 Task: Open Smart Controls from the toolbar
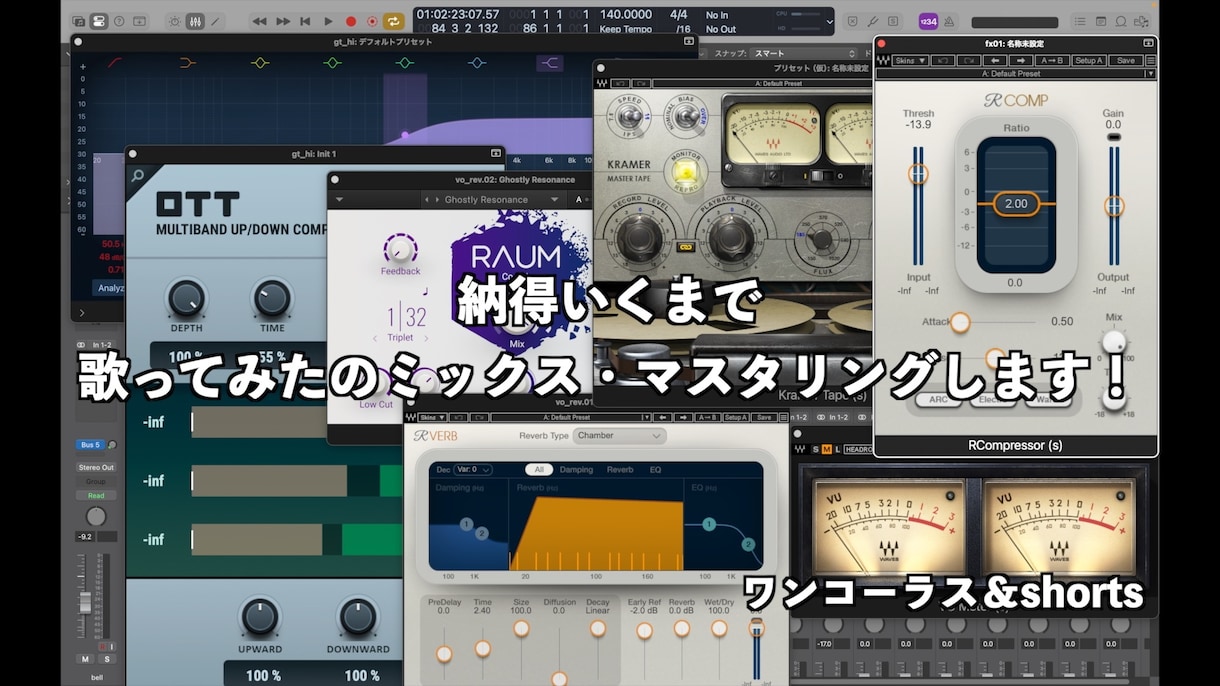(x=174, y=21)
